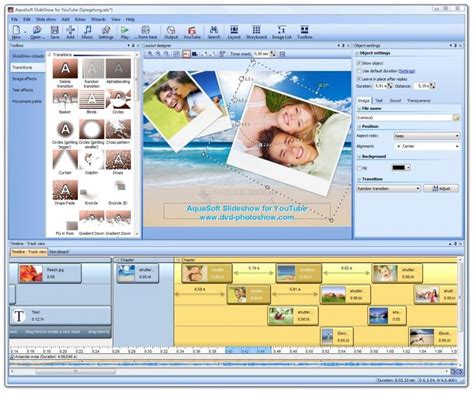
Task: Collapse the Position section
Action: point(359,127)
